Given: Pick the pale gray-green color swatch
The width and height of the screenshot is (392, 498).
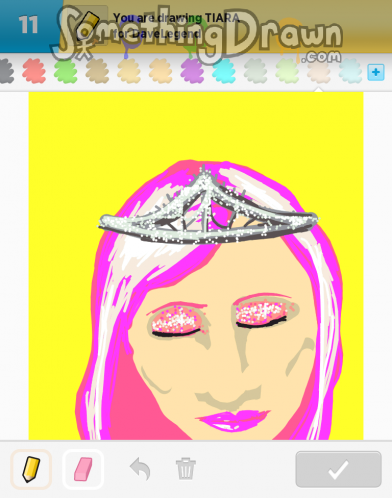Looking at the screenshot, I should 256,71.
